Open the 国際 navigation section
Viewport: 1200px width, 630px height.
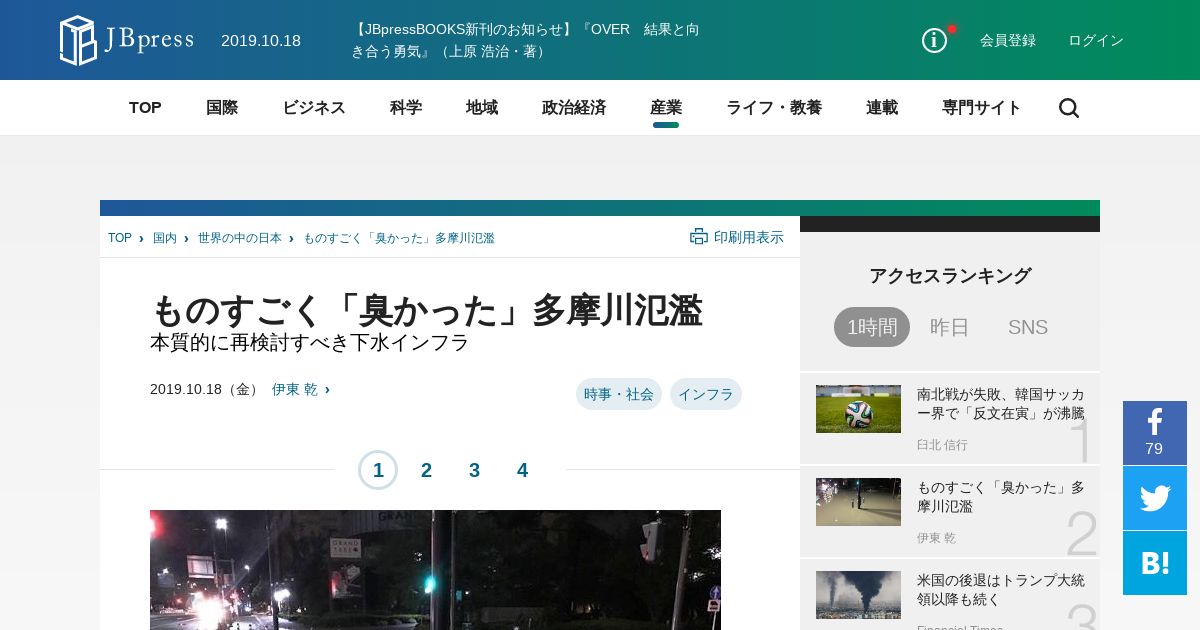tap(222, 108)
